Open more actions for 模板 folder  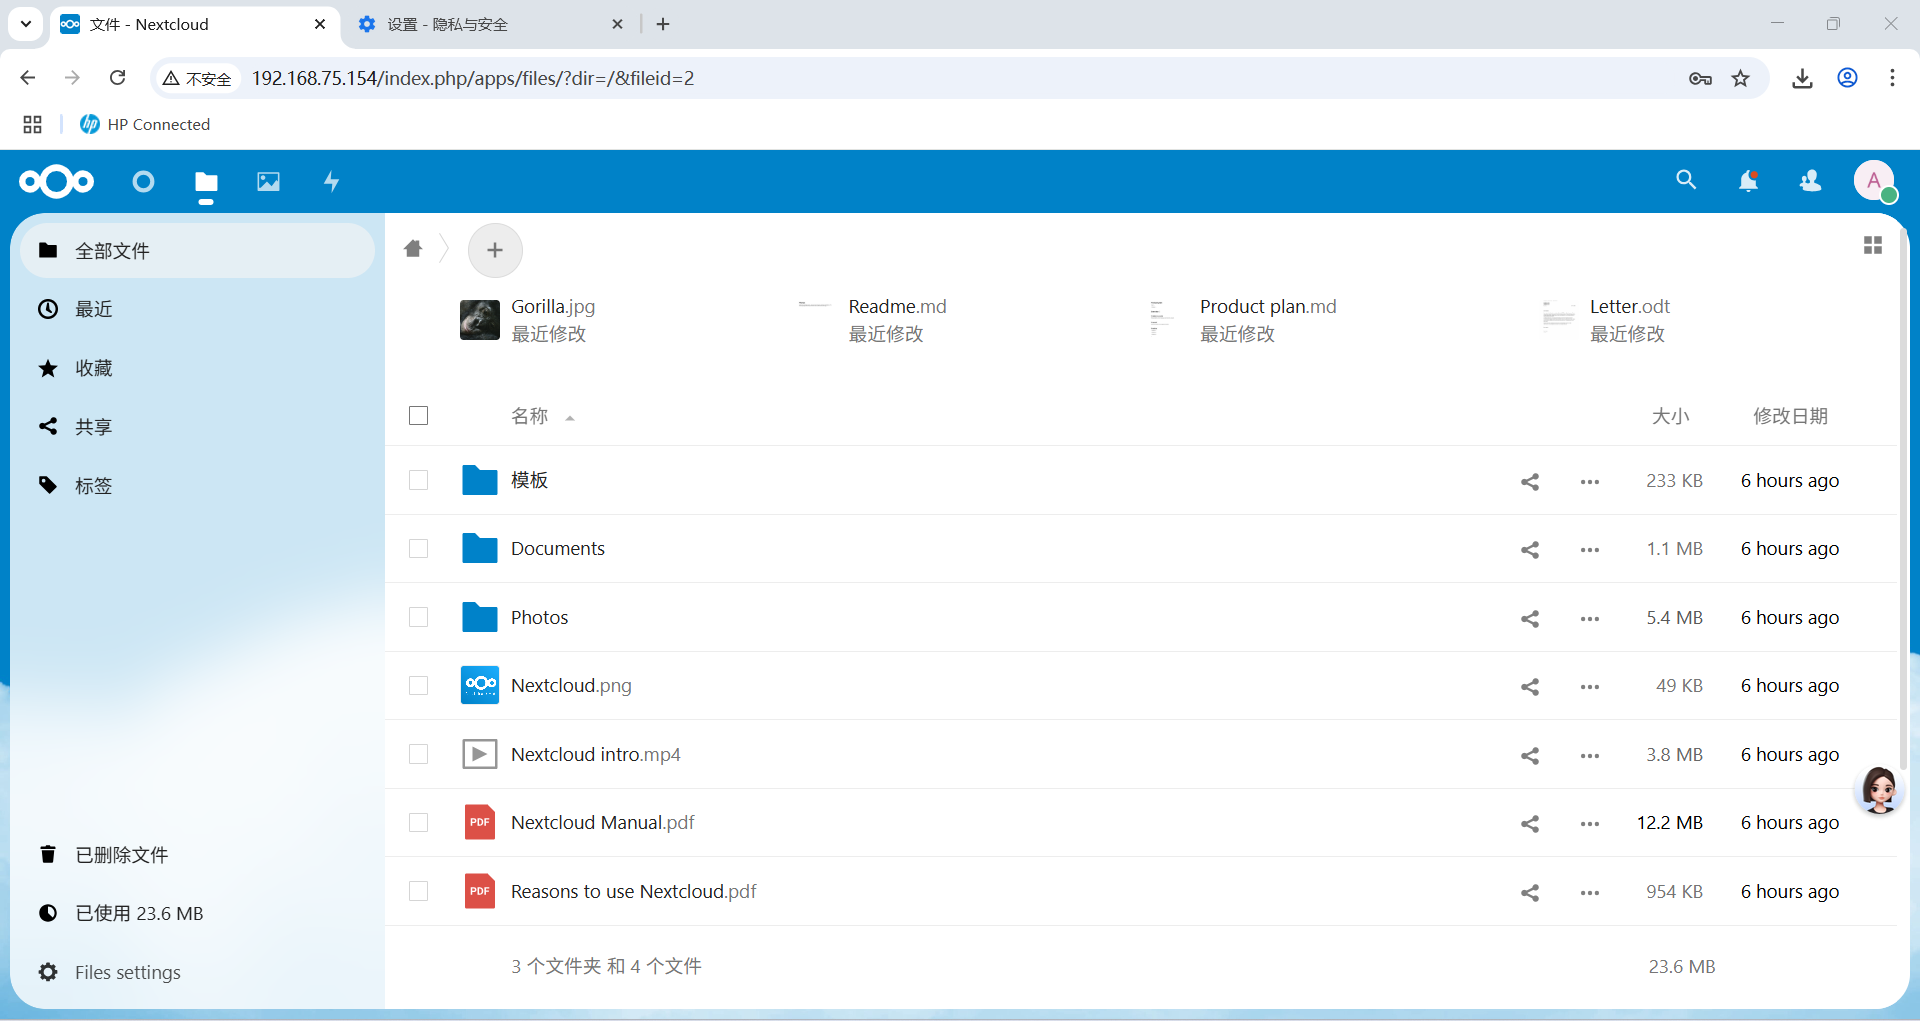[x=1590, y=481]
